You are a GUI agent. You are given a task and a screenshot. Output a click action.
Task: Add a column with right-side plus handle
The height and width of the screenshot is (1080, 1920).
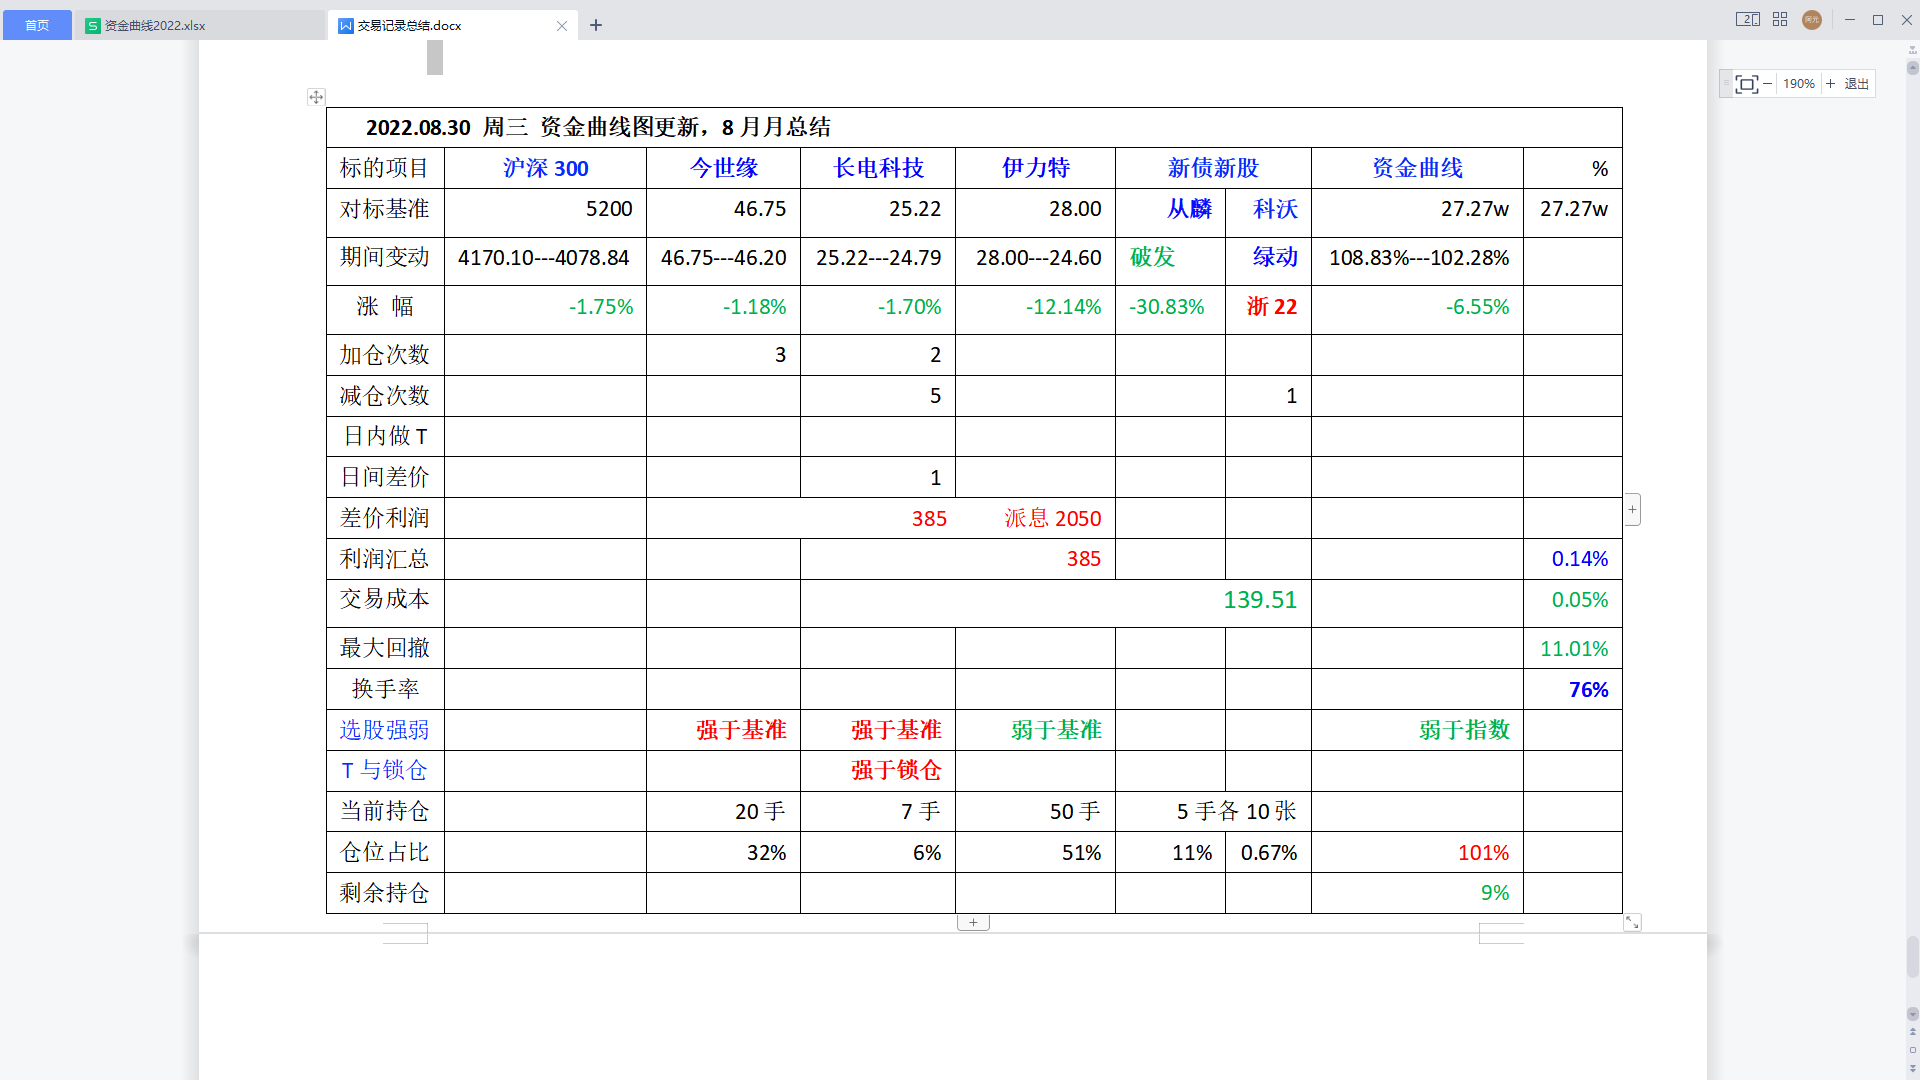[1632, 510]
